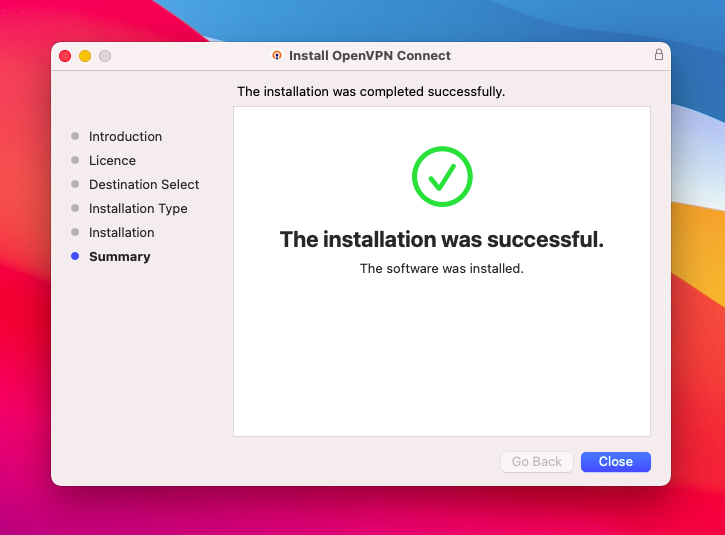The image size is (725, 535).
Task: Click 'The installation was completed successfully.' text
Action: (x=371, y=92)
